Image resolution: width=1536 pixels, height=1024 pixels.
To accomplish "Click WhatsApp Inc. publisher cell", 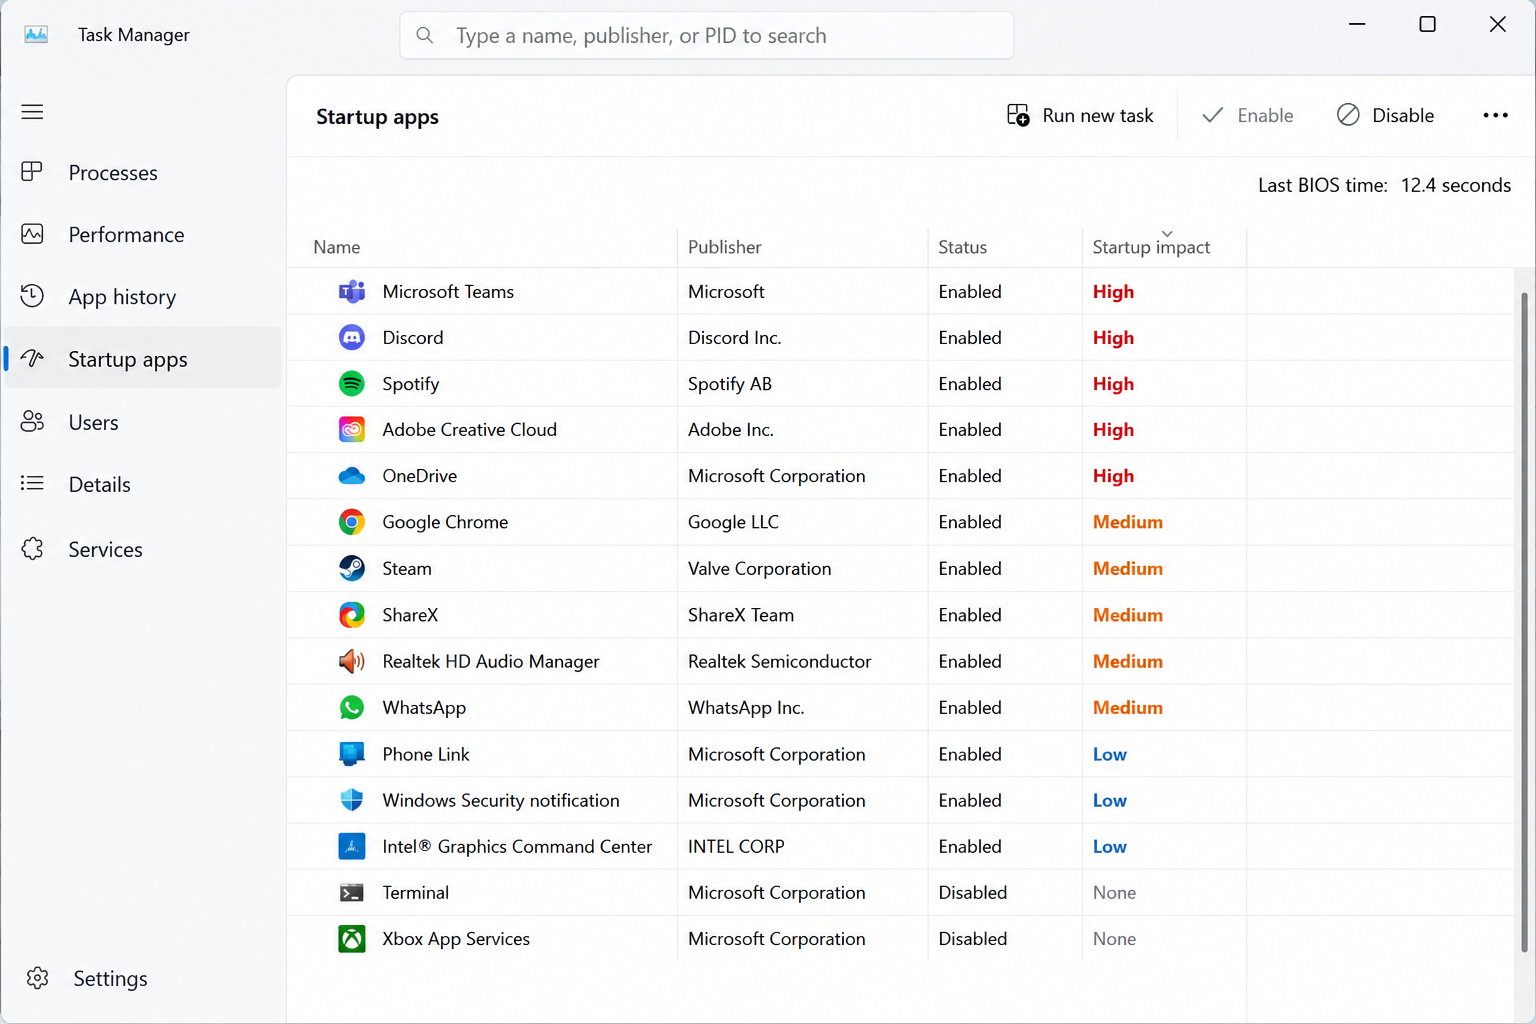I will [746, 707].
